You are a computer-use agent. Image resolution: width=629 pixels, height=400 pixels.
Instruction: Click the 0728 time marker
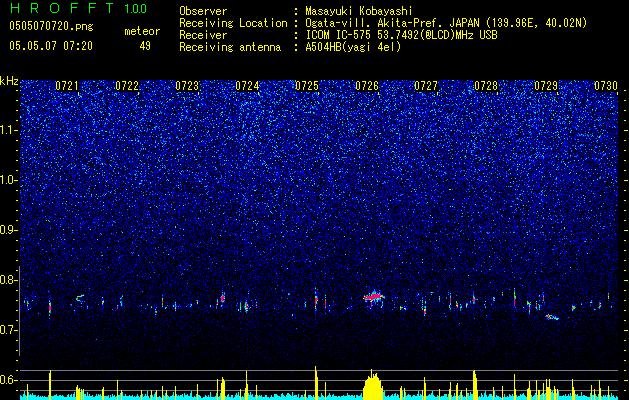486,86
